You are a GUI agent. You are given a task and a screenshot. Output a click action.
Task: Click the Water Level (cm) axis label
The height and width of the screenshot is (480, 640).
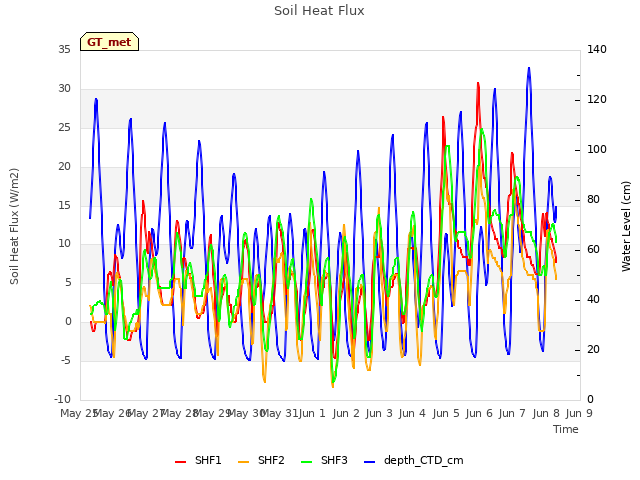tap(626, 226)
